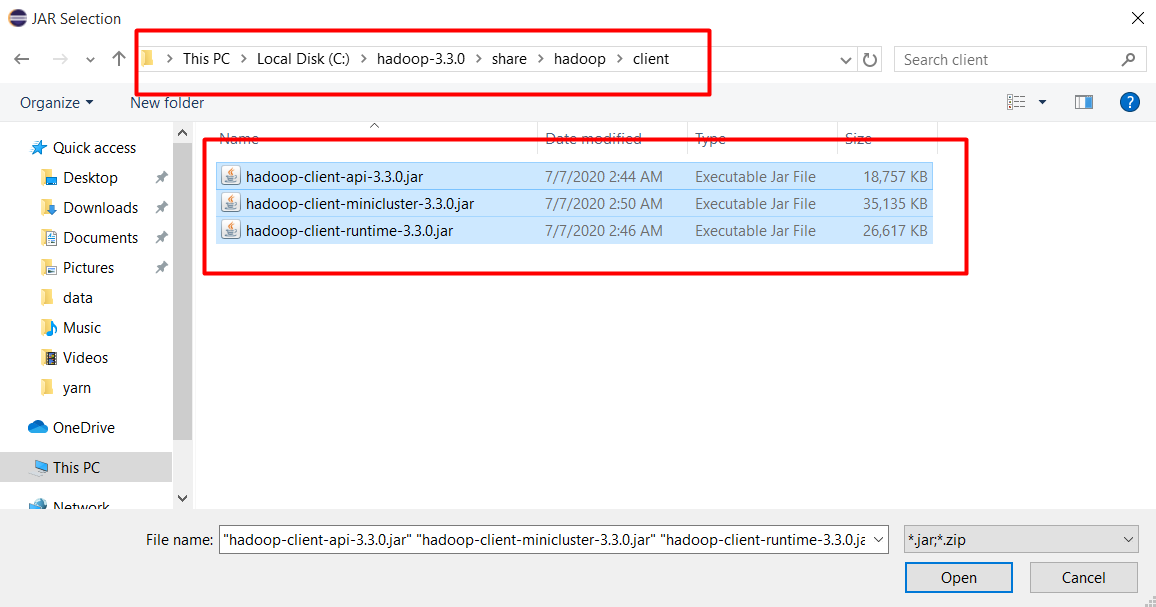This screenshot has height=607, width=1156.
Task: Go up one folder level arrow
Action: 119,59
